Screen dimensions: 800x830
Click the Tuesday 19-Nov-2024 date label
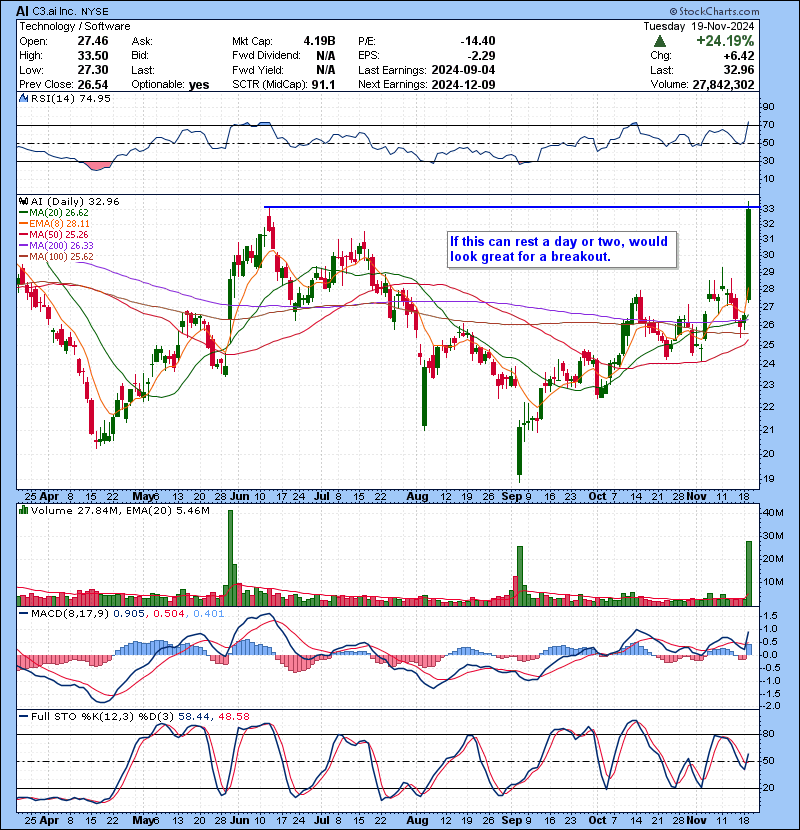point(699,26)
